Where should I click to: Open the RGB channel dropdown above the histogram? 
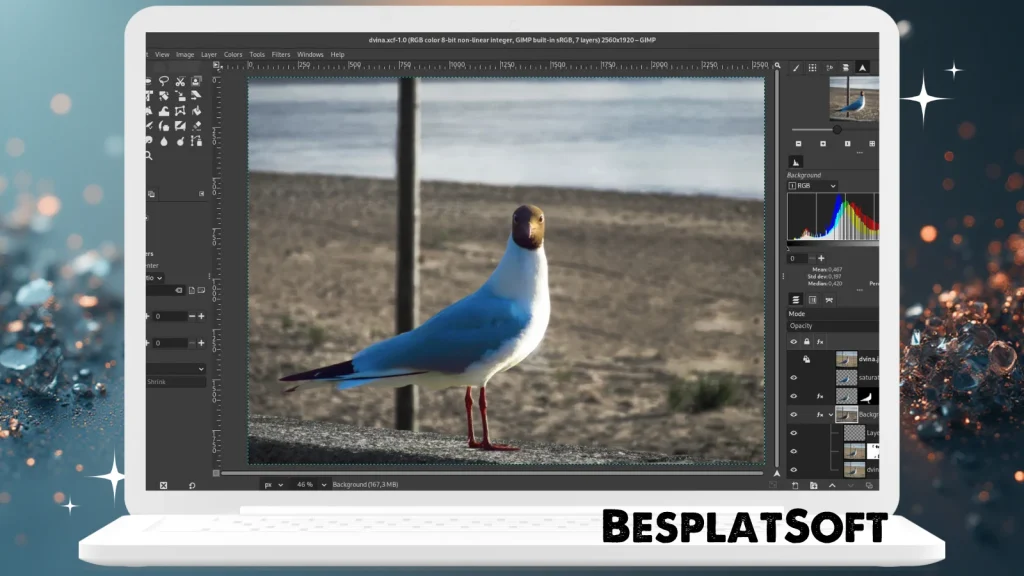(812, 186)
